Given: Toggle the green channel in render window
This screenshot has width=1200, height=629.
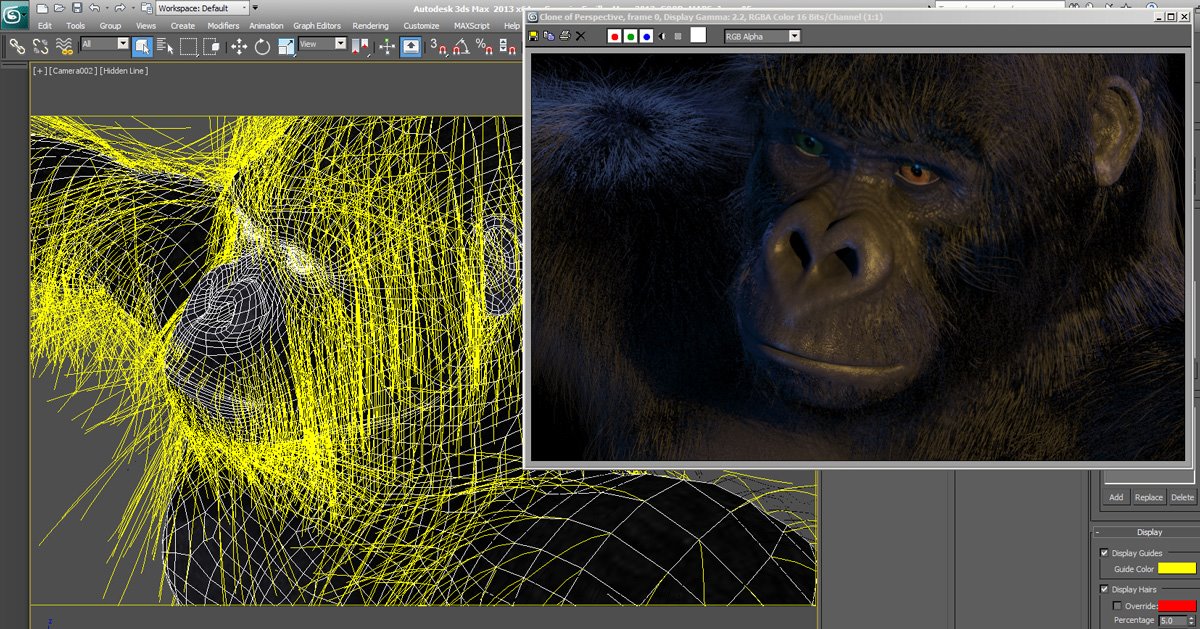Looking at the screenshot, I should pyautogui.click(x=631, y=36).
